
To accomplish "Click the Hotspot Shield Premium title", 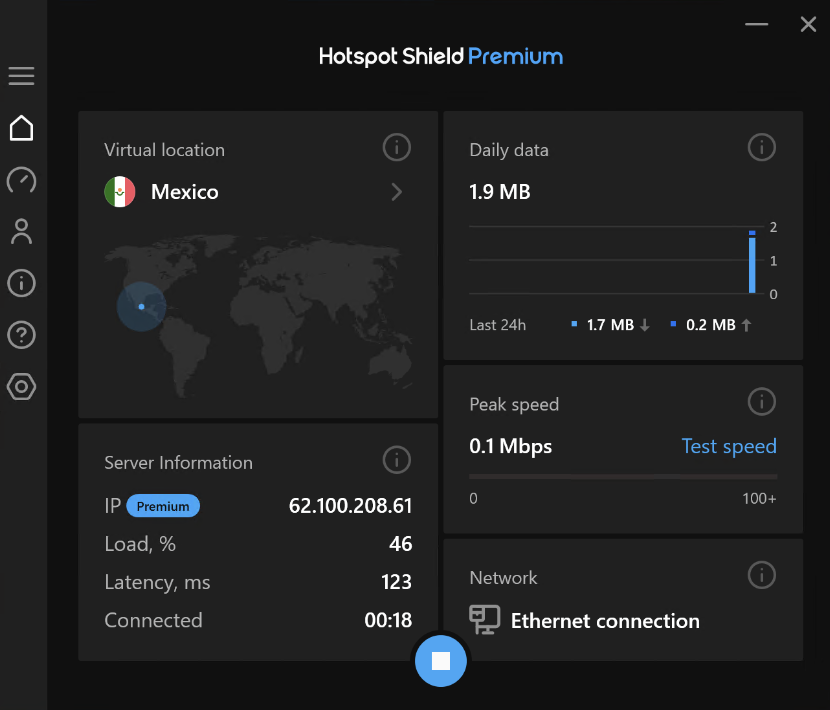I will (440, 56).
